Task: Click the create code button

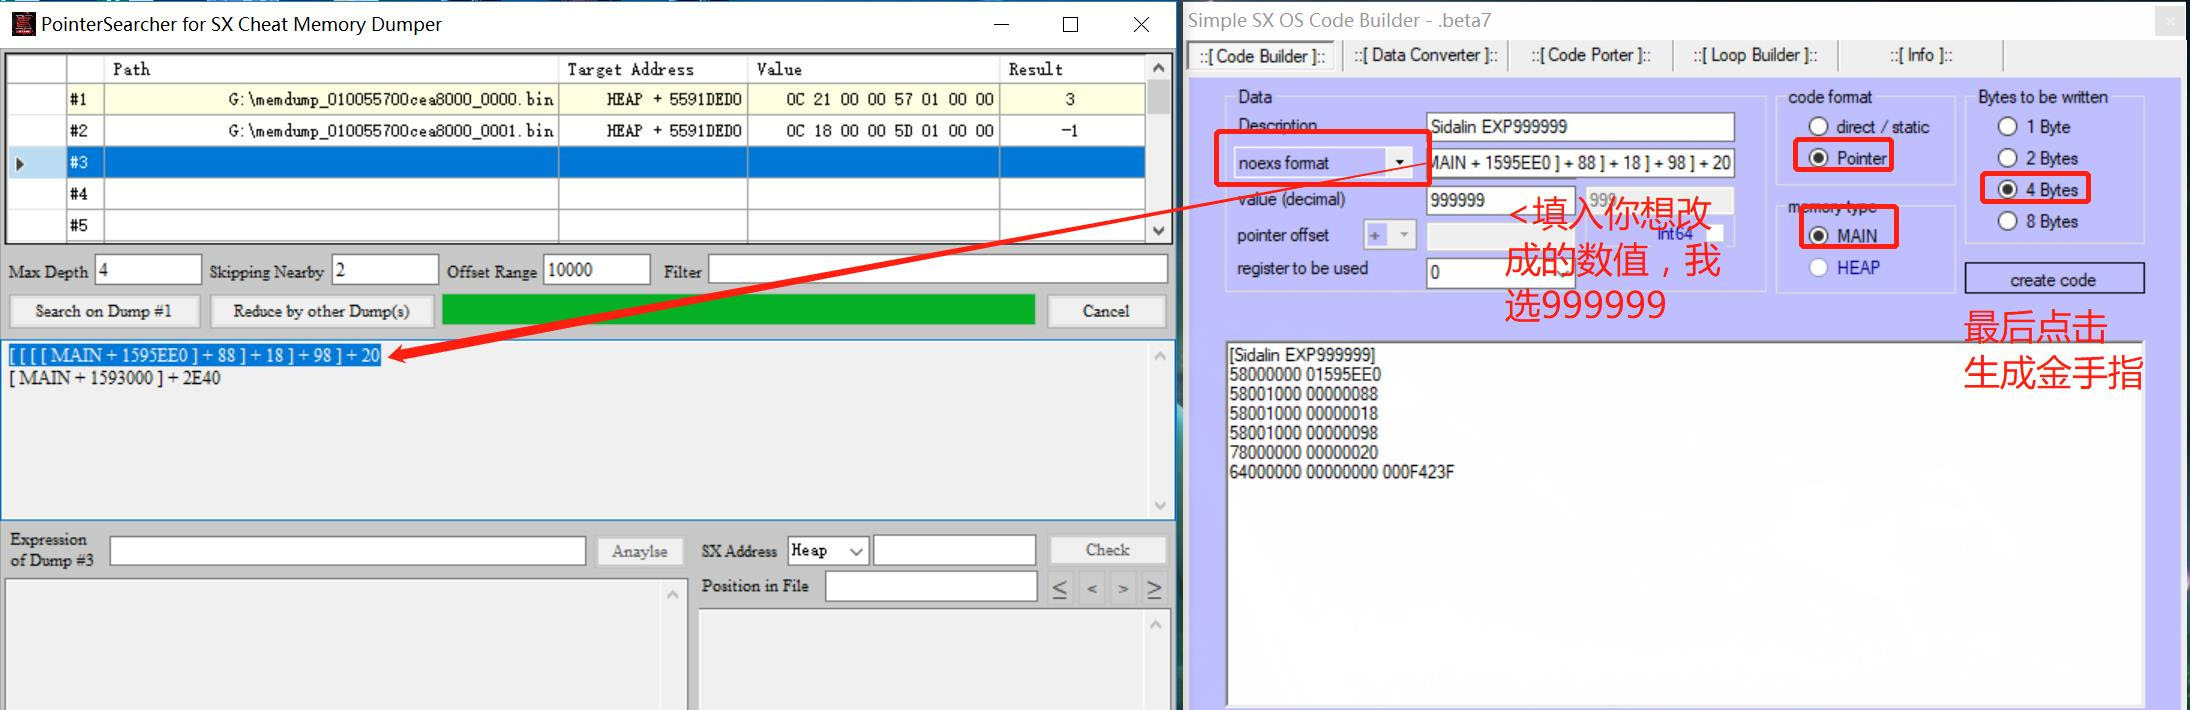Action: (2054, 279)
